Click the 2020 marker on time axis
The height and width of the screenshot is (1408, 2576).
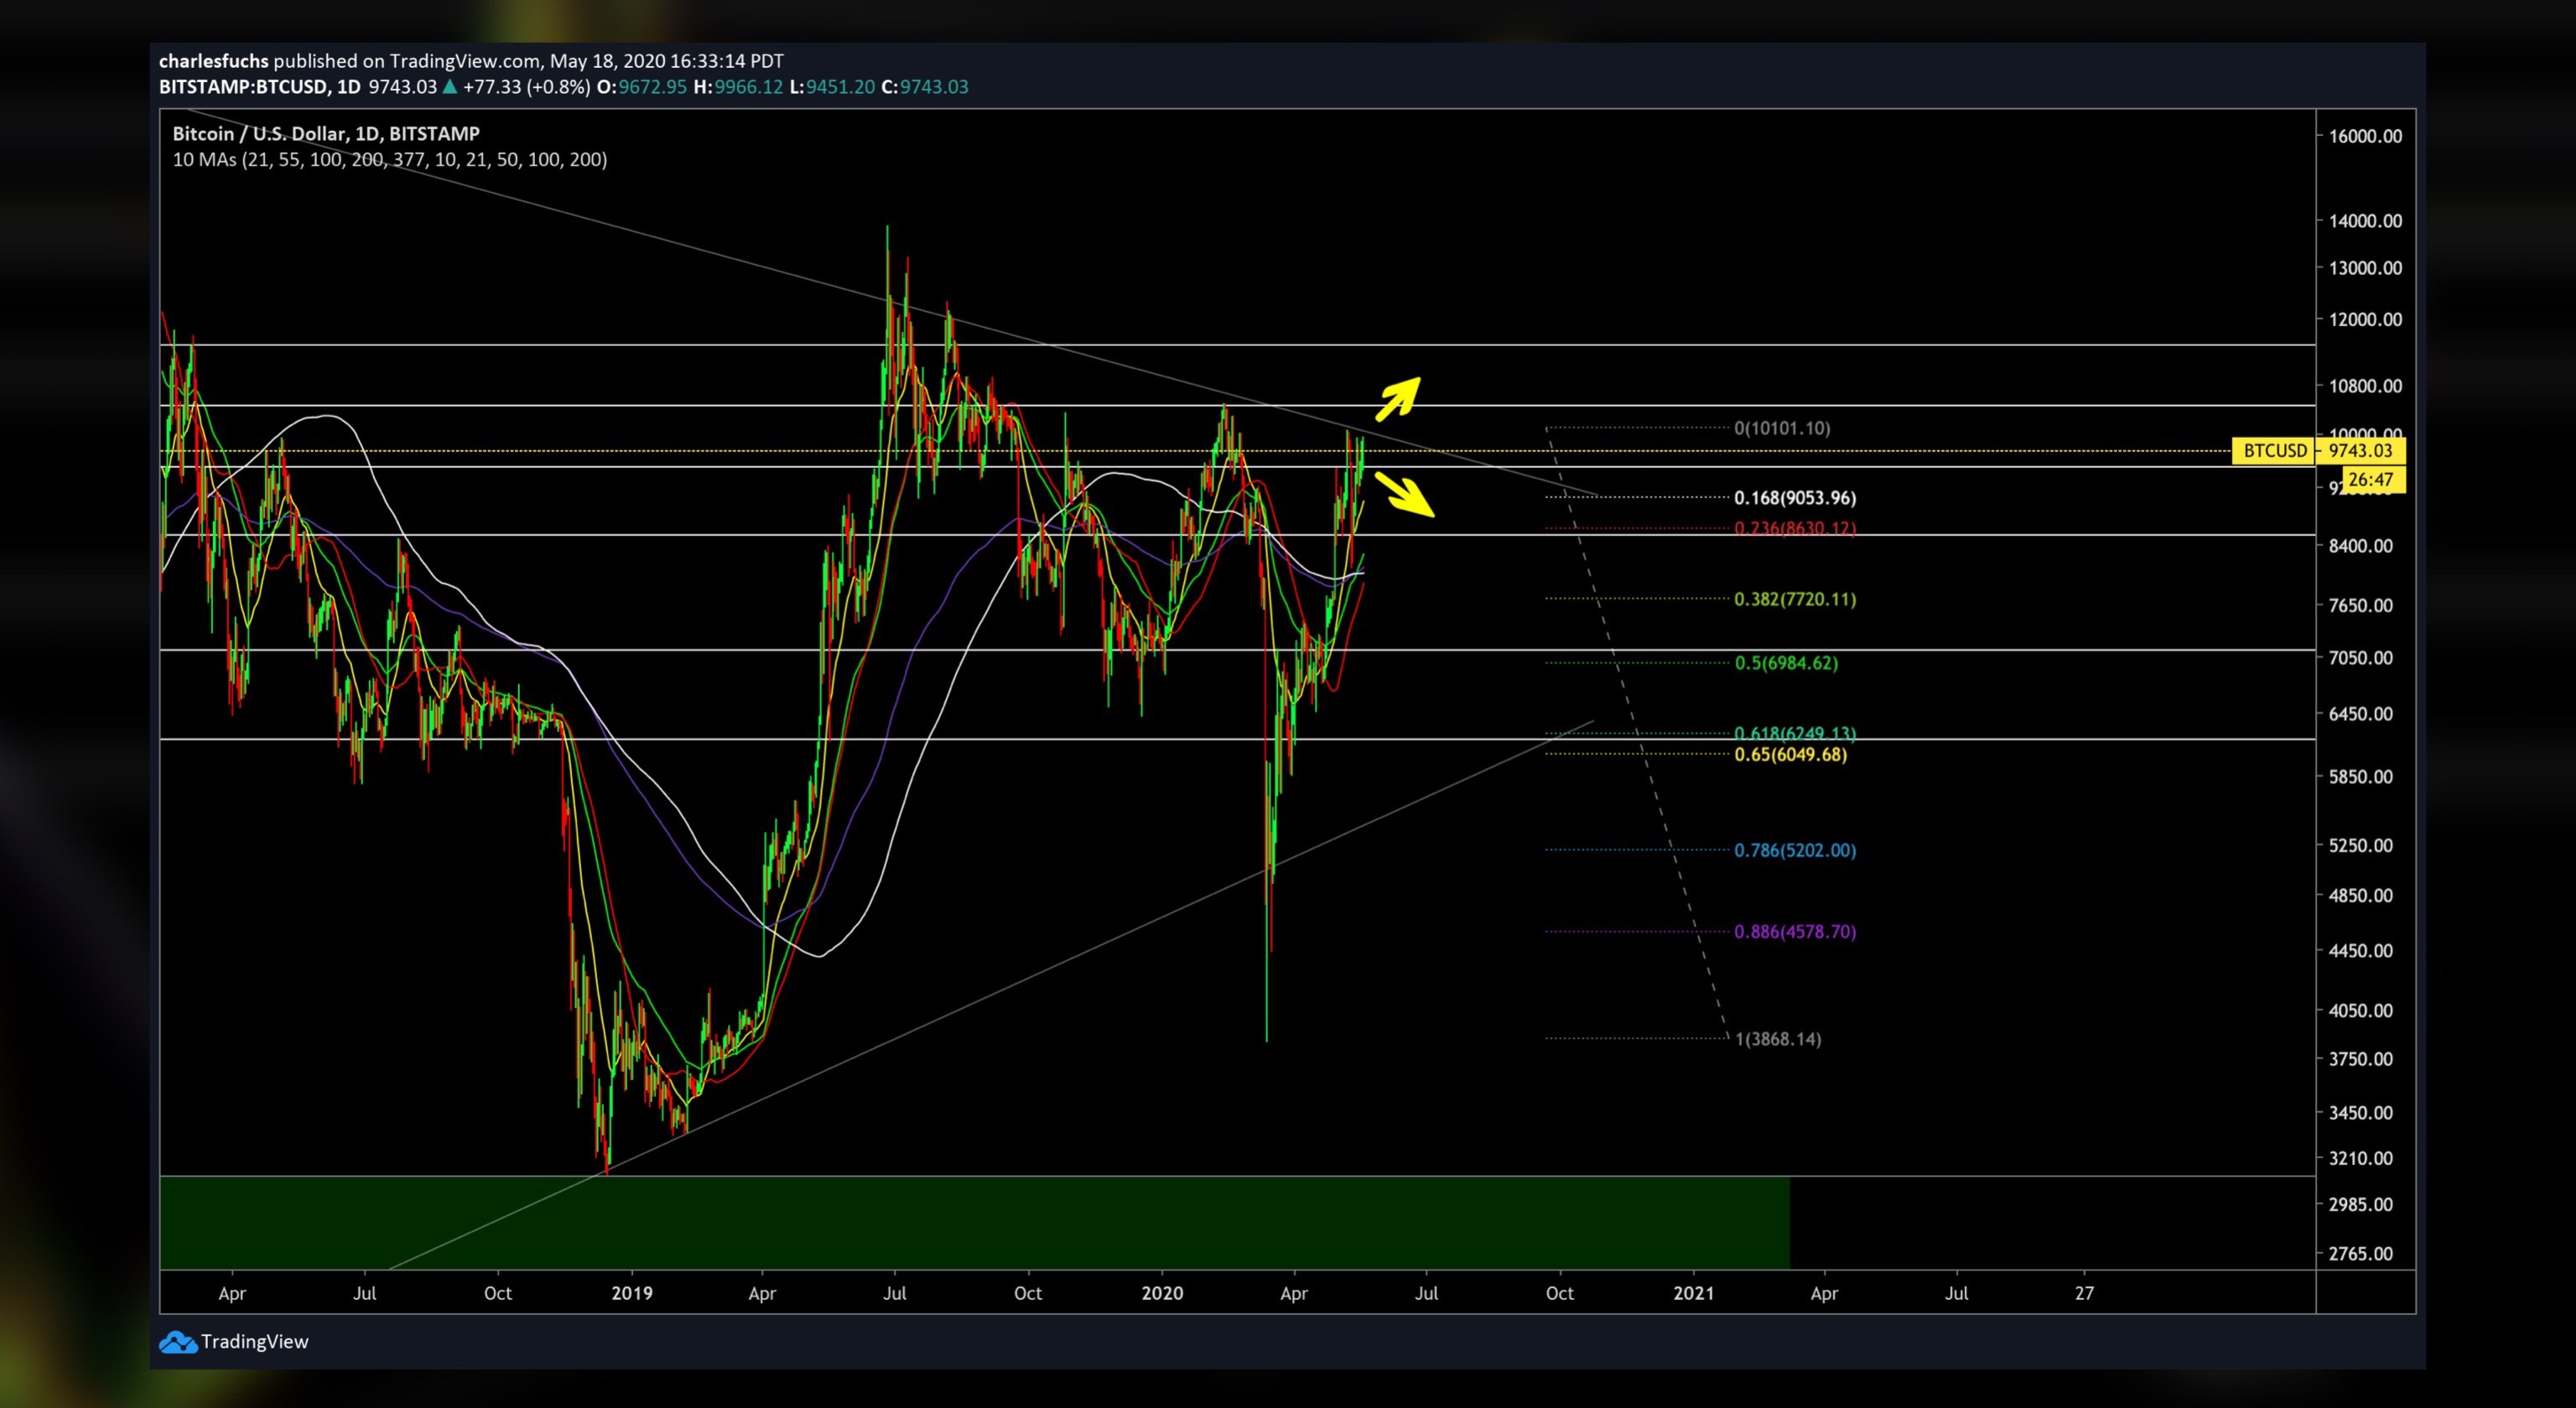[1161, 1293]
